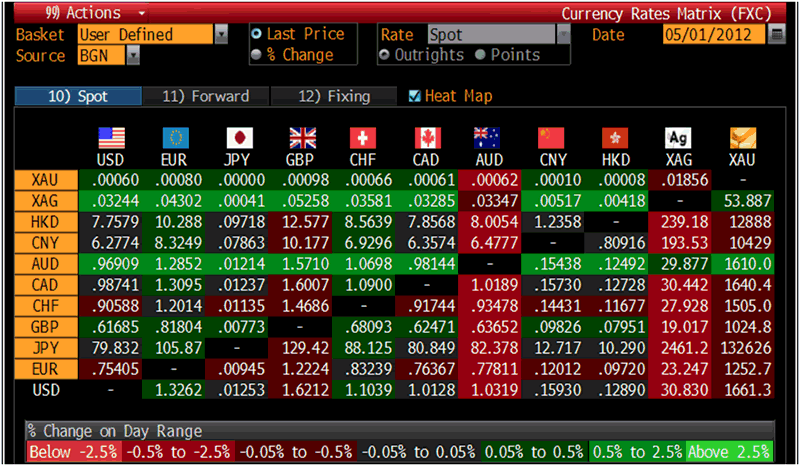800x466 pixels.
Task: Click the UK flag icon above GBP
Action: pyautogui.click(x=302, y=138)
